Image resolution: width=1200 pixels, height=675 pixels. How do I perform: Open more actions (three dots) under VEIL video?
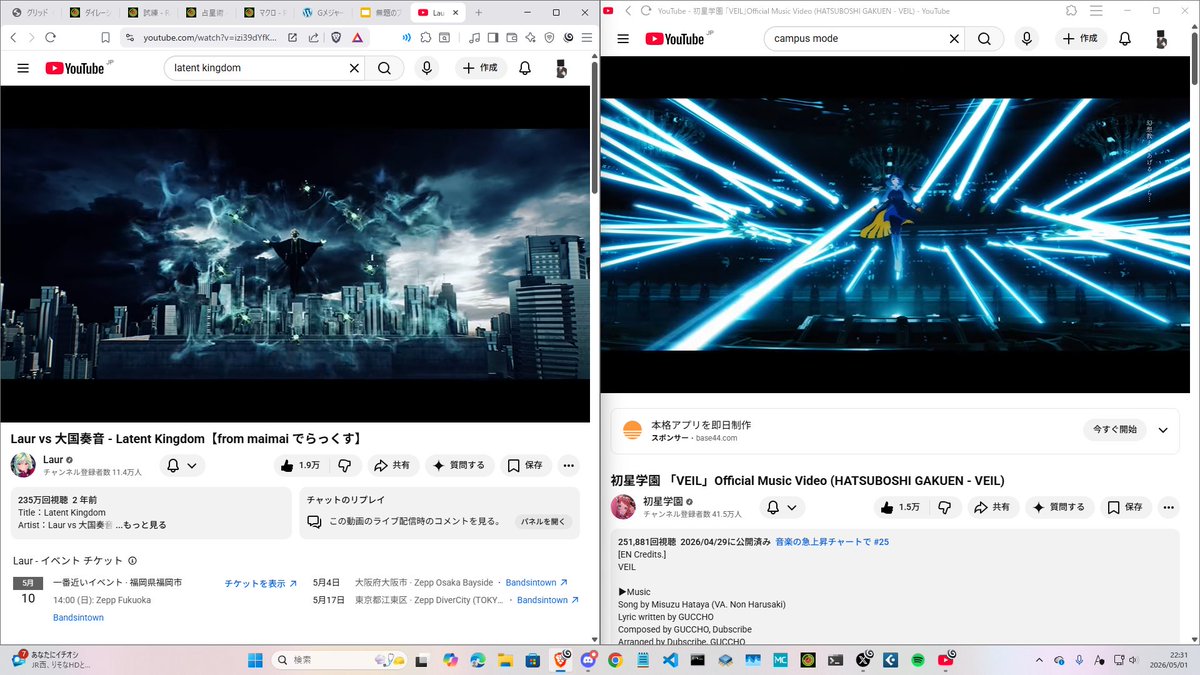click(1168, 507)
